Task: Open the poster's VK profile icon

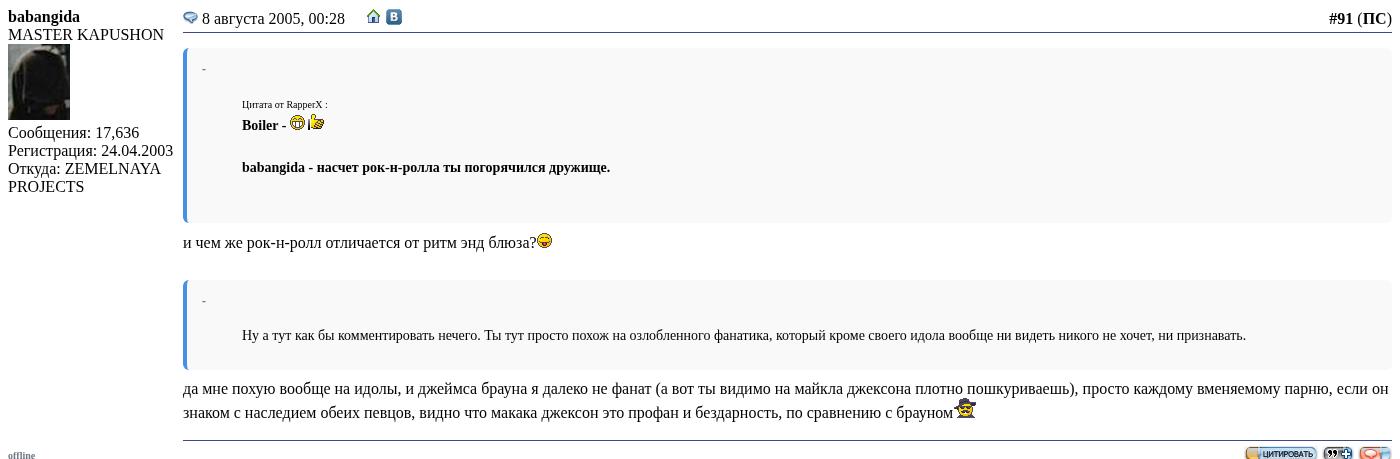Action: pyautogui.click(x=394, y=17)
